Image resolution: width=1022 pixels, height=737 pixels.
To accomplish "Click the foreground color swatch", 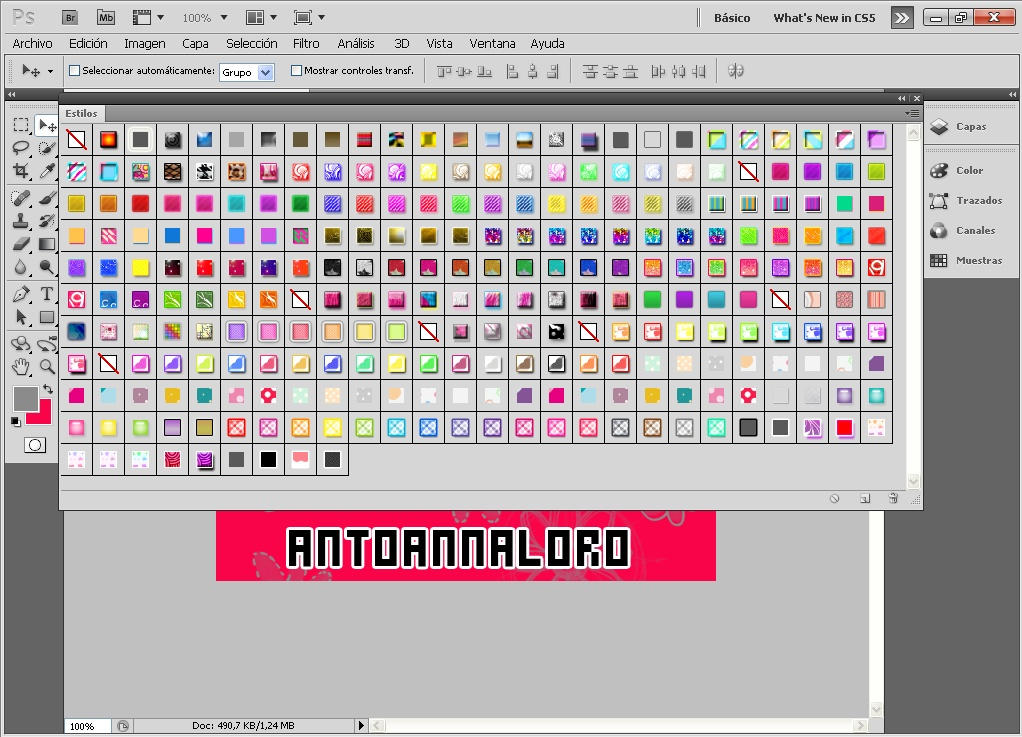I will (26, 398).
